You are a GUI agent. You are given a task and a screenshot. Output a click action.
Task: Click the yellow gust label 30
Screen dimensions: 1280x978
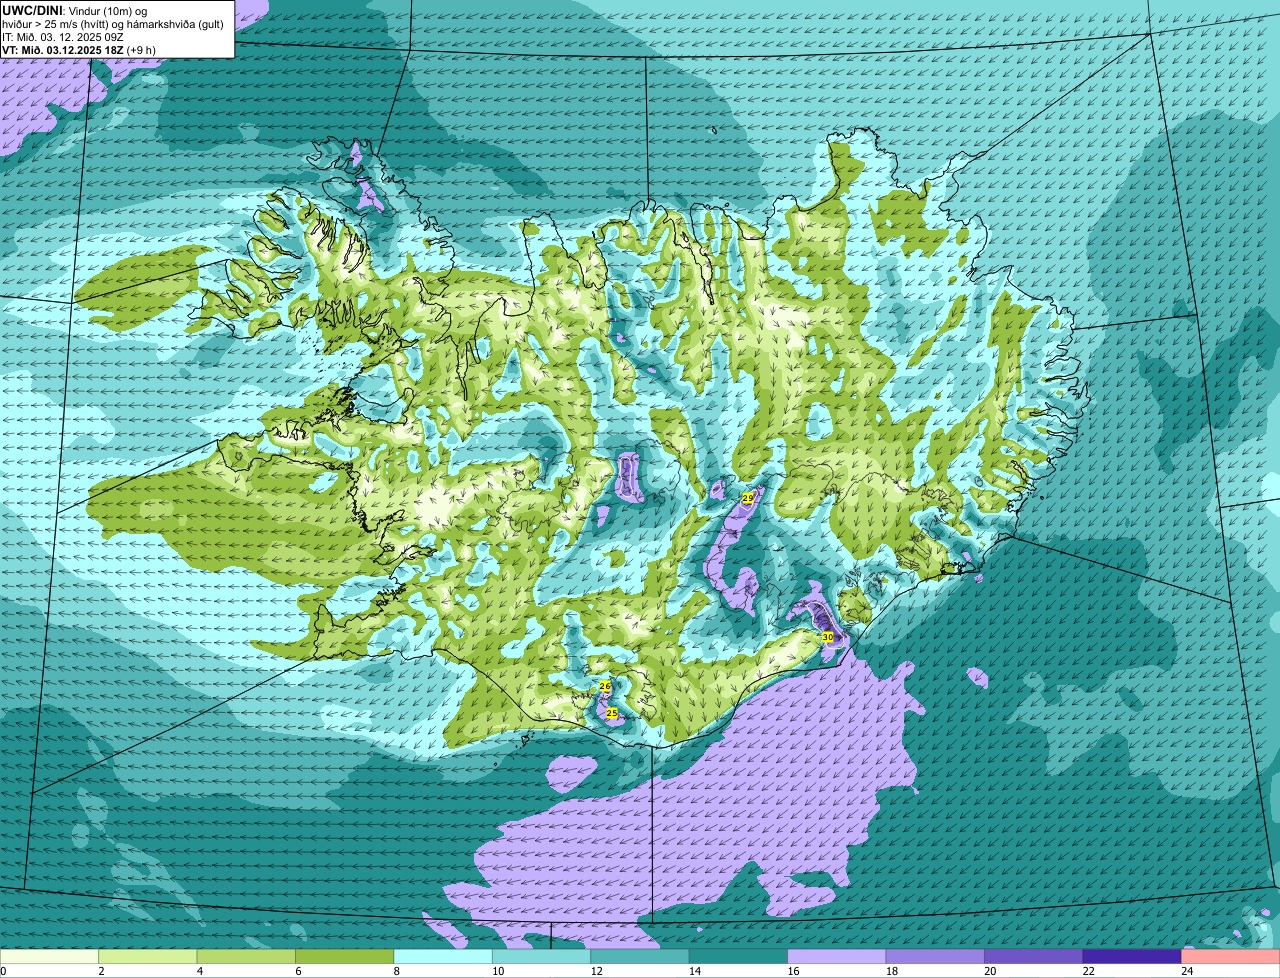pos(827,636)
